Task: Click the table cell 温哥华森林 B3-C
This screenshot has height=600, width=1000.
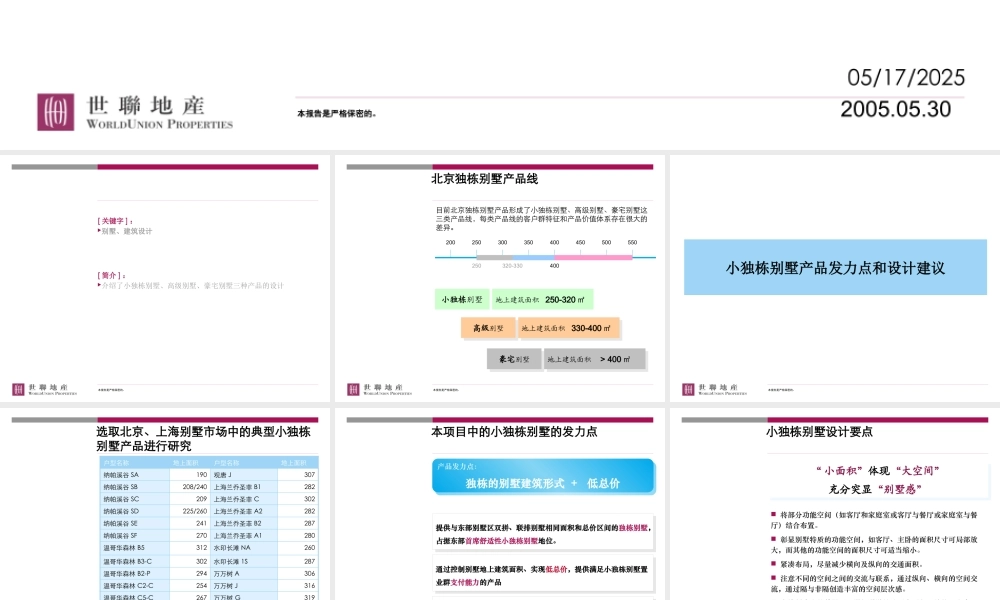Action: pyautogui.click(x=135, y=562)
